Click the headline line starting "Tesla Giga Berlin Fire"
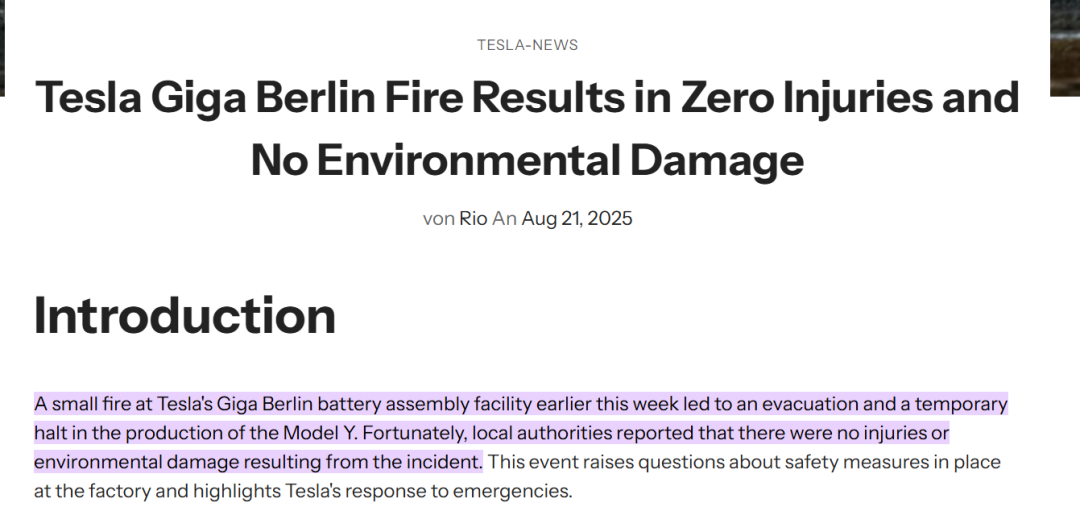Screen dimensions: 1080x528 pos(527,97)
